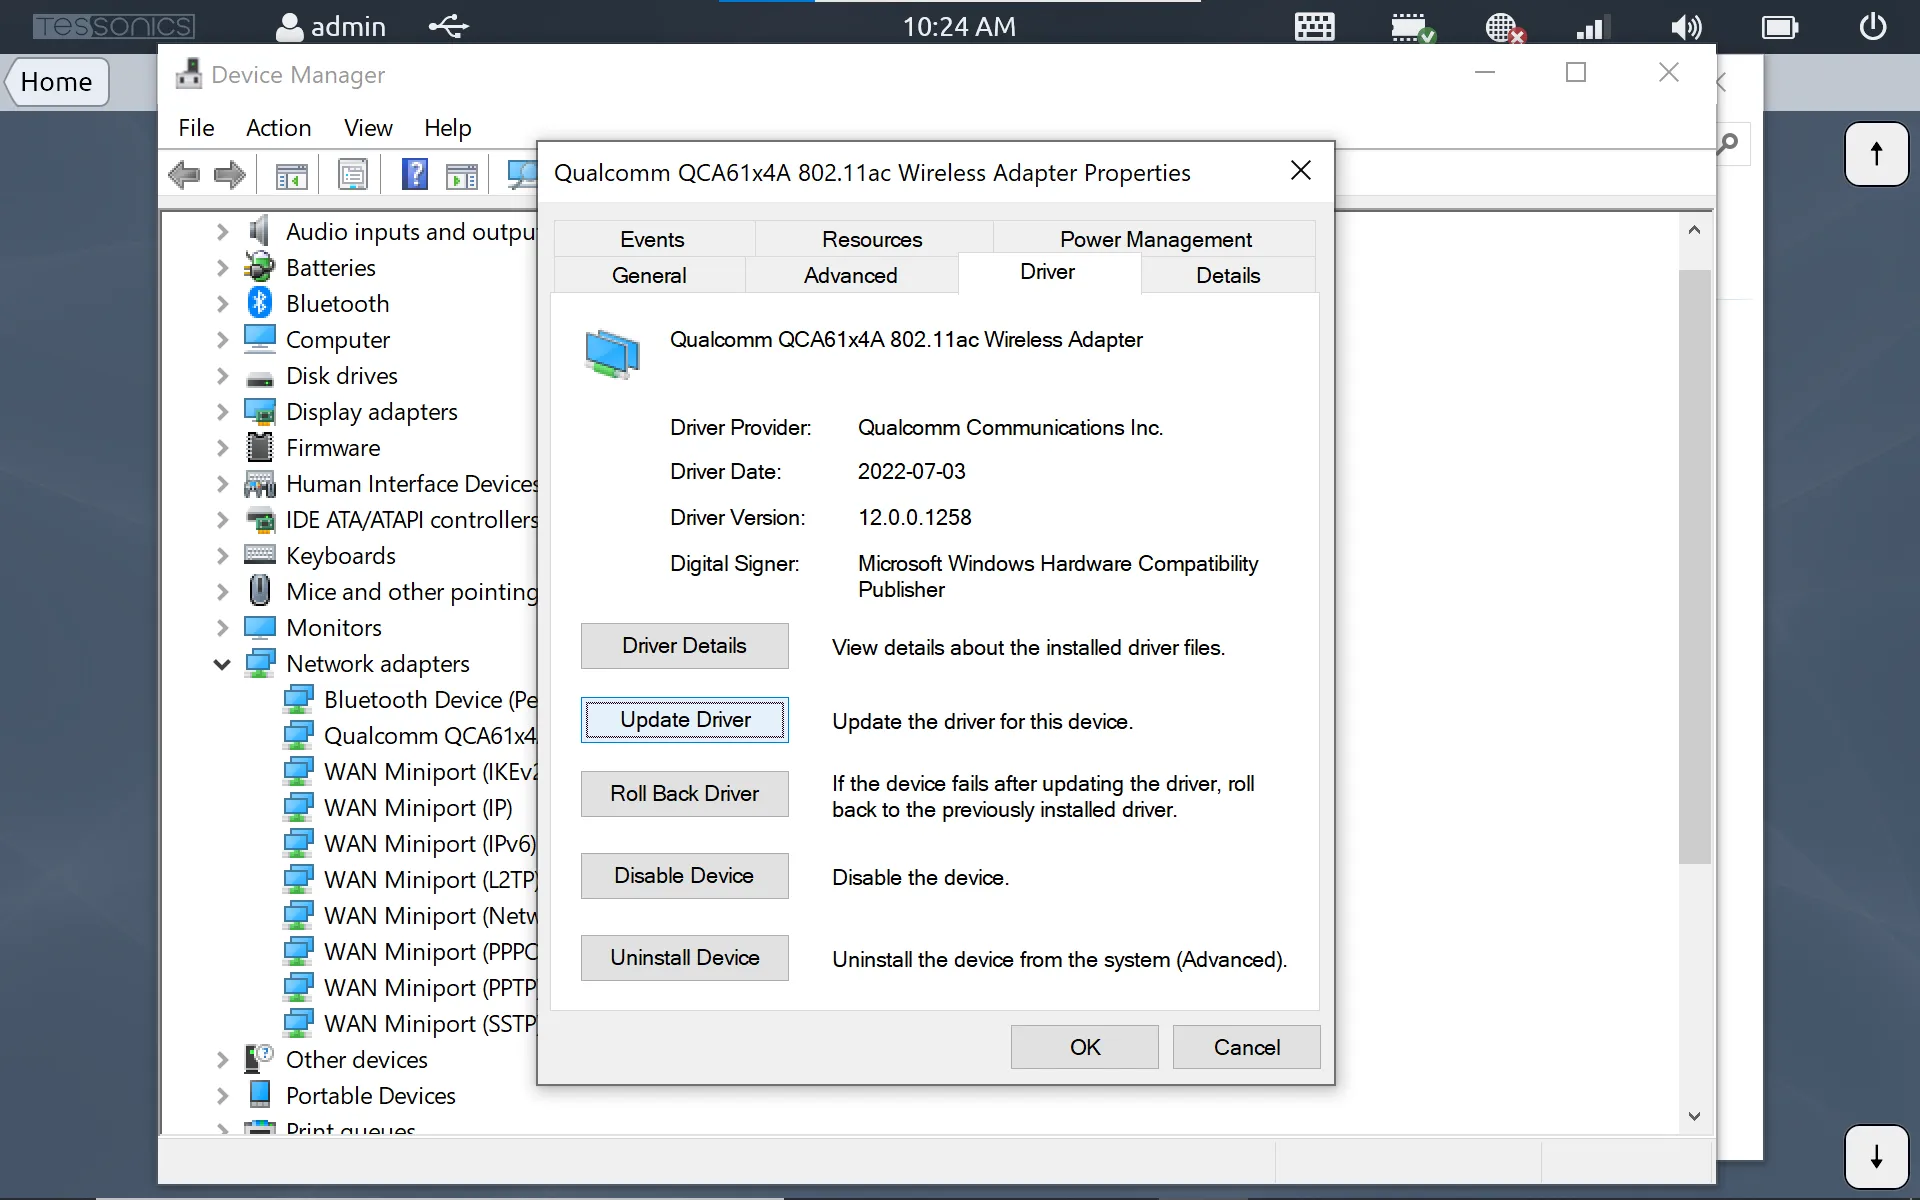This screenshot has width=1920, height=1200.
Task: Open the on-screen keyboard from the tray
Action: pos(1313,27)
